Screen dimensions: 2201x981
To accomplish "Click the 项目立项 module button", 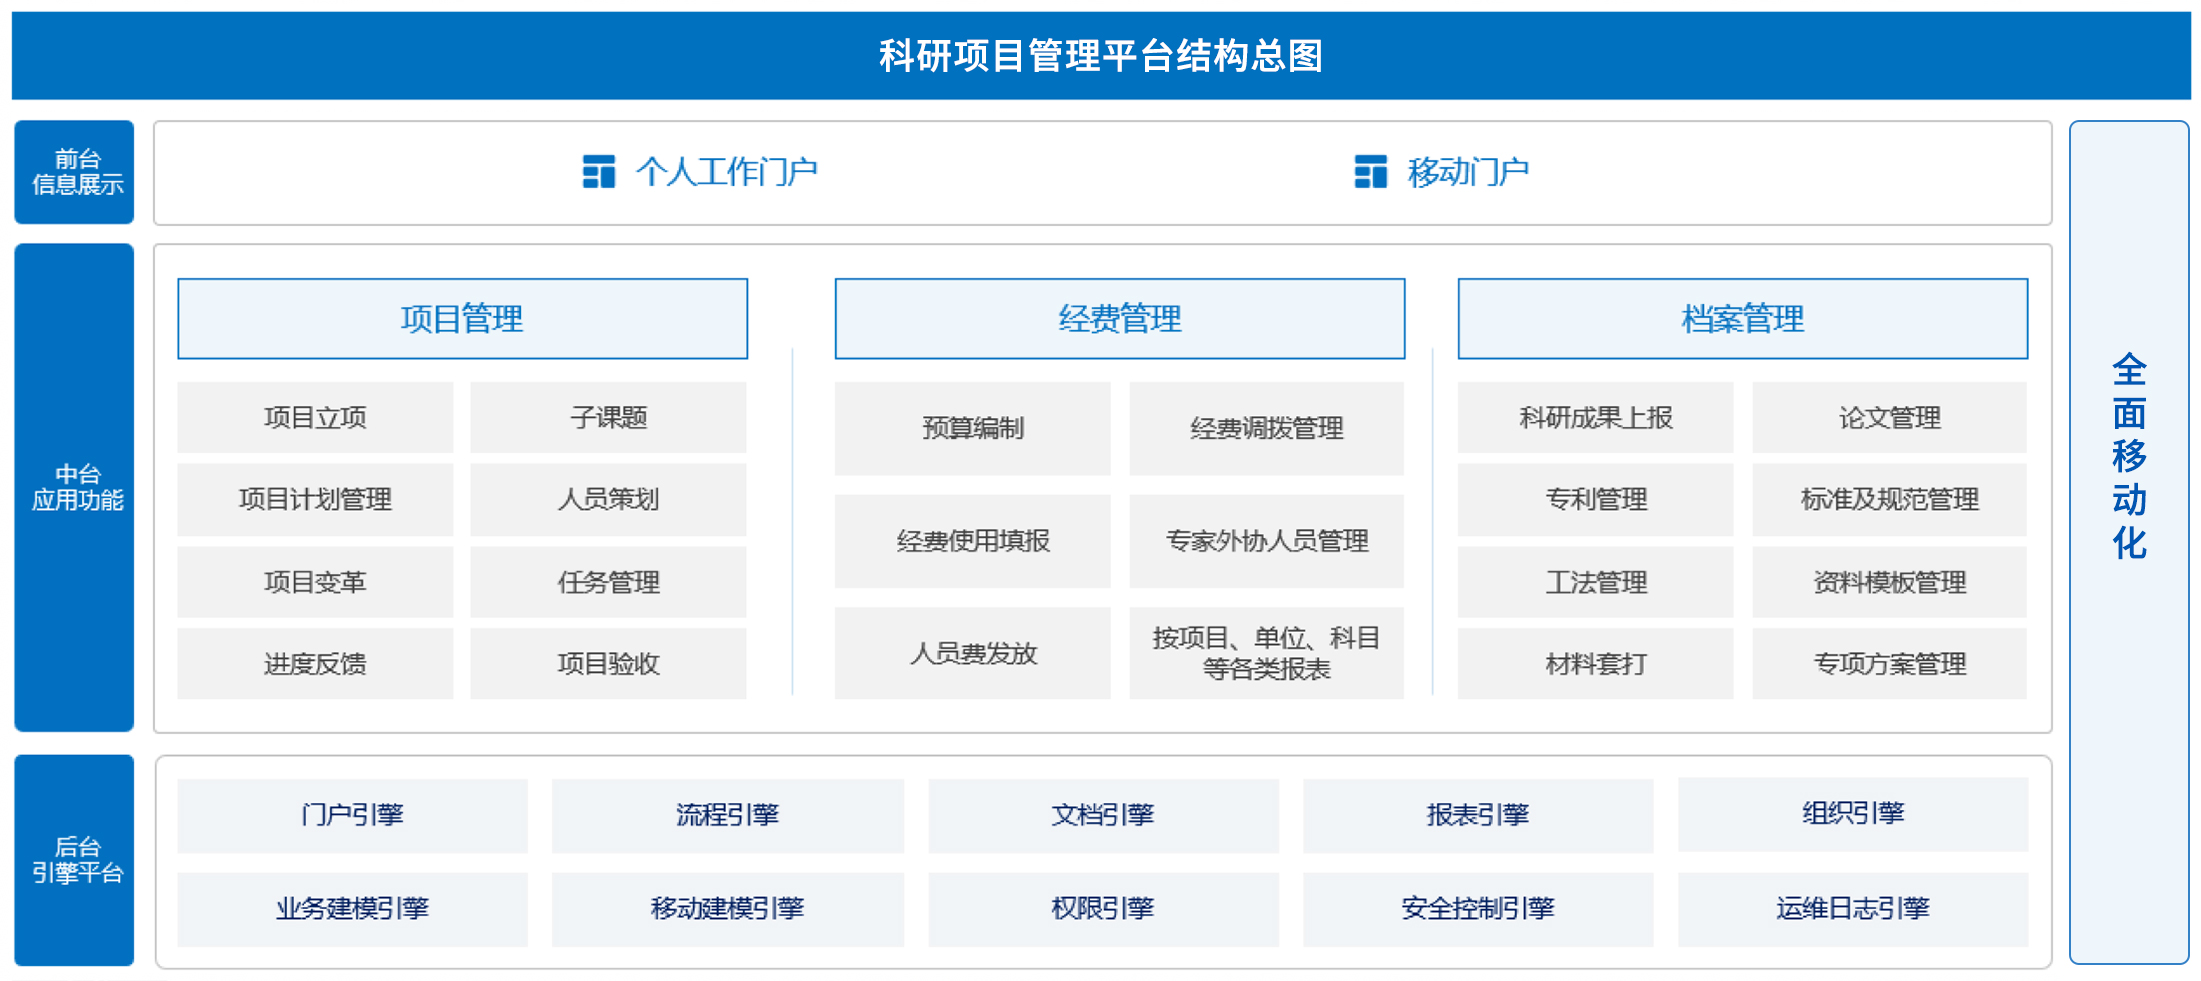I will click(315, 417).
